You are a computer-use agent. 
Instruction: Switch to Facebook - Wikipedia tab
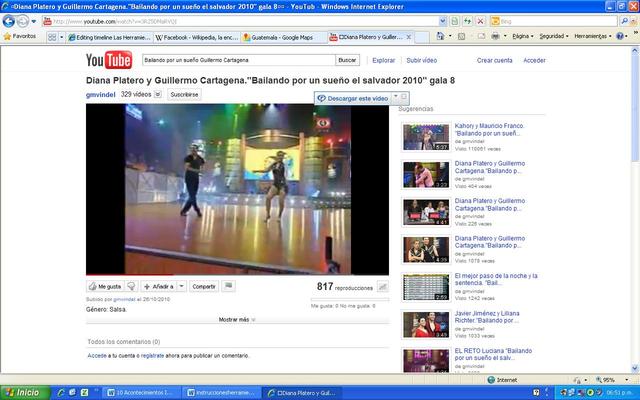point(197,38)
